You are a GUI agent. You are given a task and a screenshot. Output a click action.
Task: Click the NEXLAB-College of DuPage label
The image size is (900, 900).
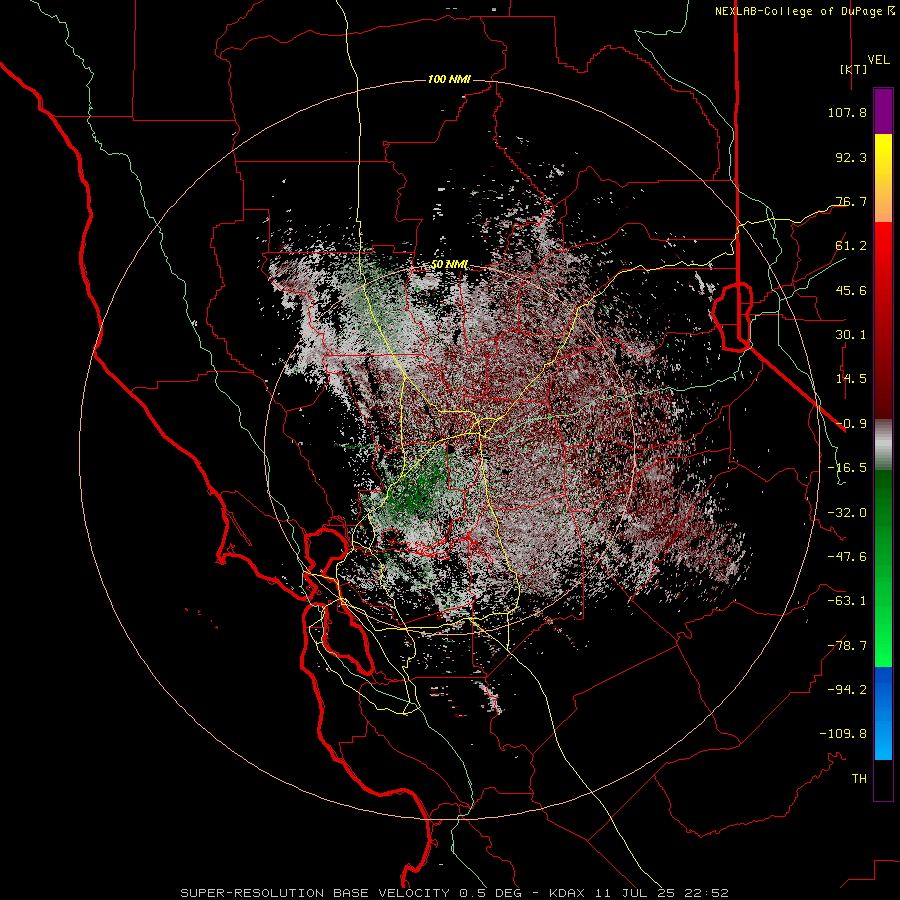pos(798,11)
